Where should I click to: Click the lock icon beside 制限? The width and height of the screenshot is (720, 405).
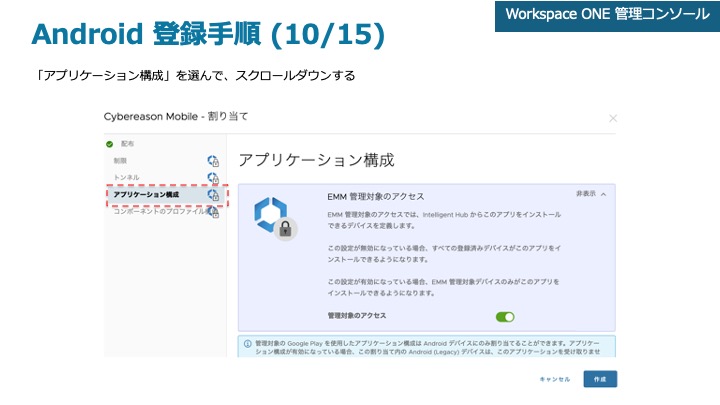[213, 161]
